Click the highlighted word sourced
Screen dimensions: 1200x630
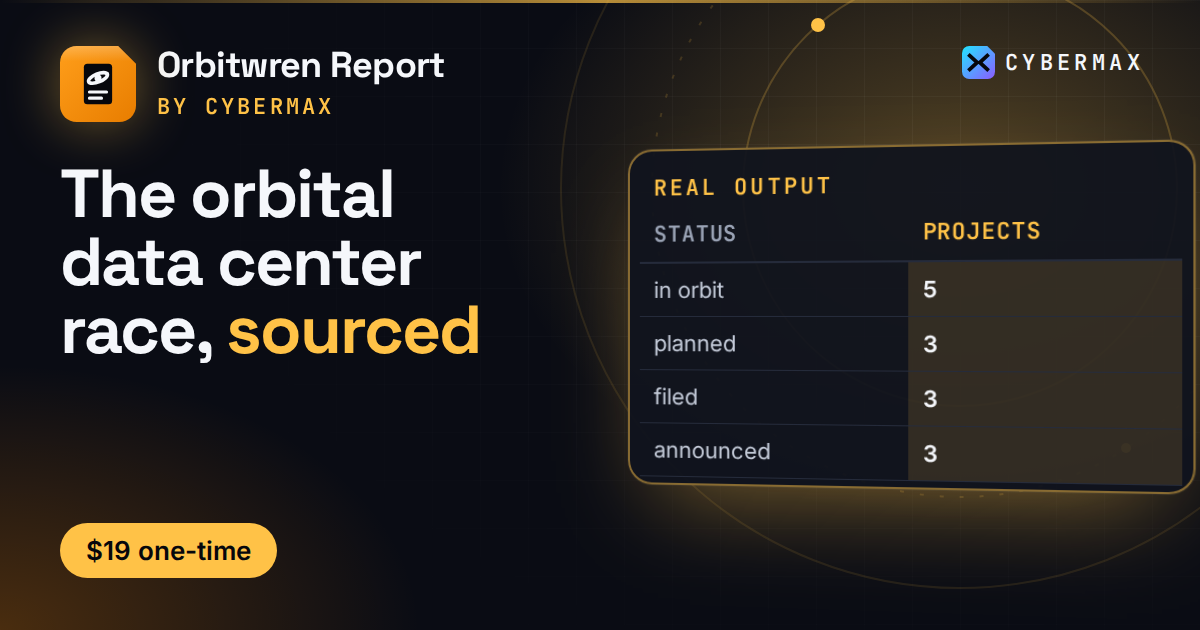point(354,332)
